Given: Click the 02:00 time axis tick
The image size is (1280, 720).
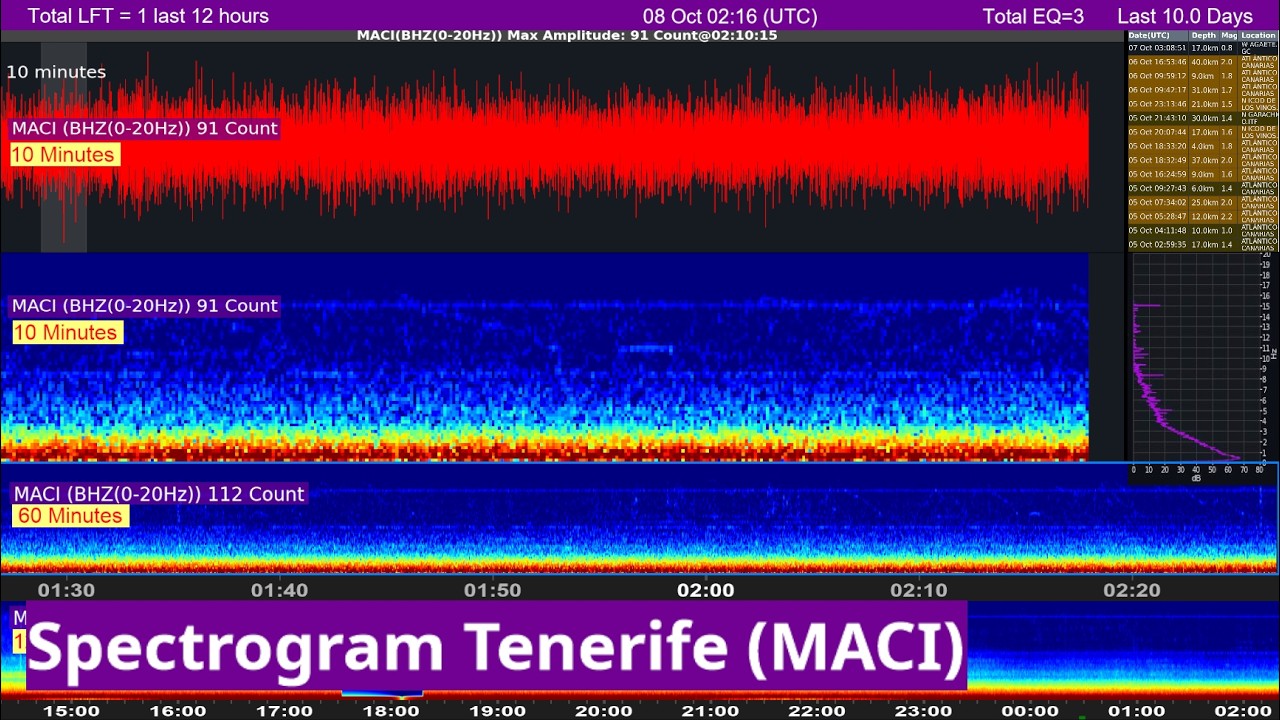Looking at the screenshot, I should pos(706,590).
